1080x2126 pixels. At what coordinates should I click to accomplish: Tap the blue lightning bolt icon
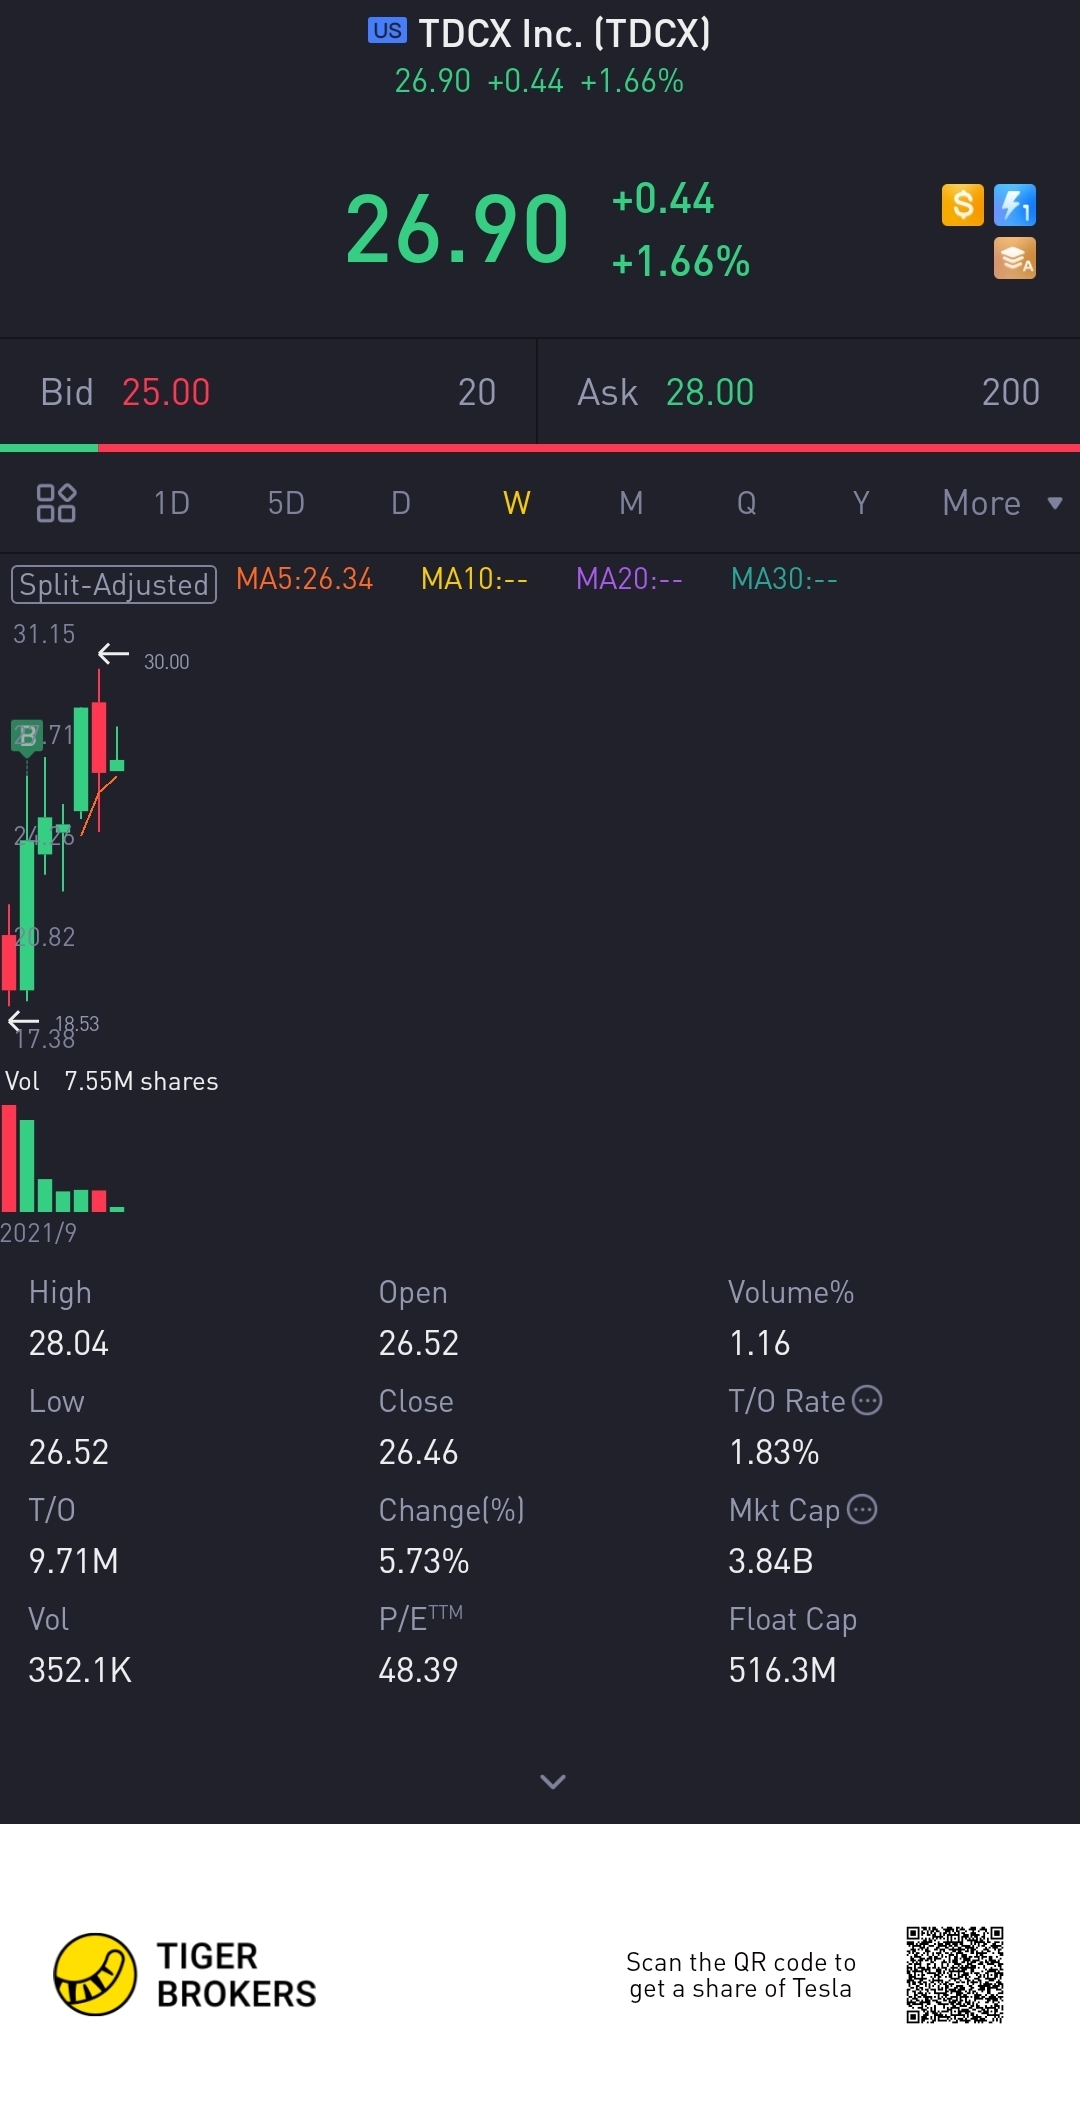point(1014,205)
